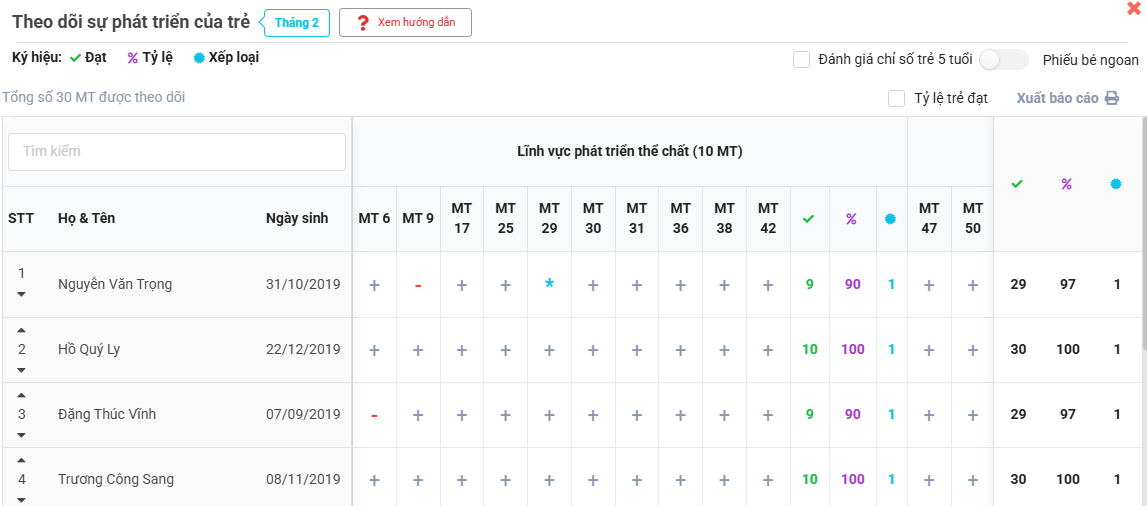The image size is (1147, 506).
Task: Click the red close X icon
Action: coord(1133,9)
